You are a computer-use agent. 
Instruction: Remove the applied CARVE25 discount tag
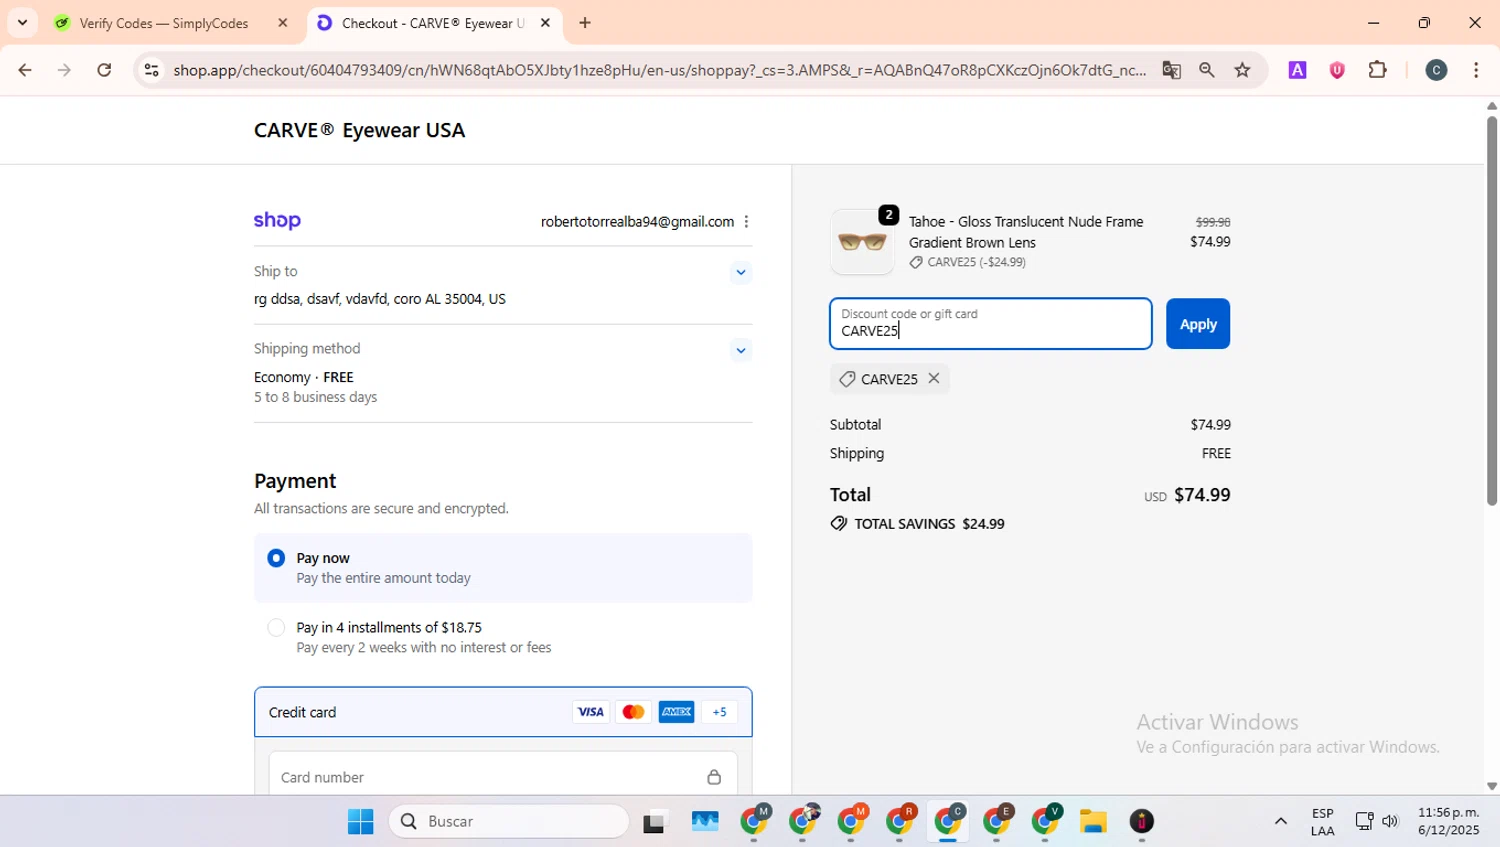pyautogui.click(x=933, y=378)
